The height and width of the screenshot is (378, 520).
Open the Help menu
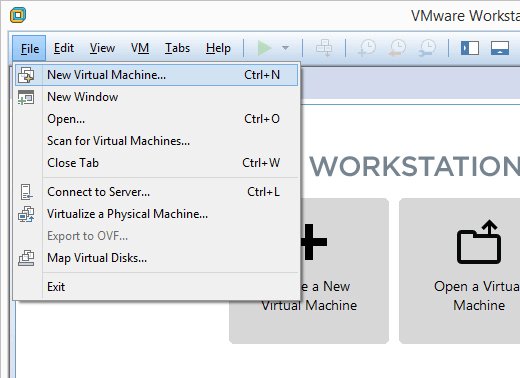(x=218, y=48)
